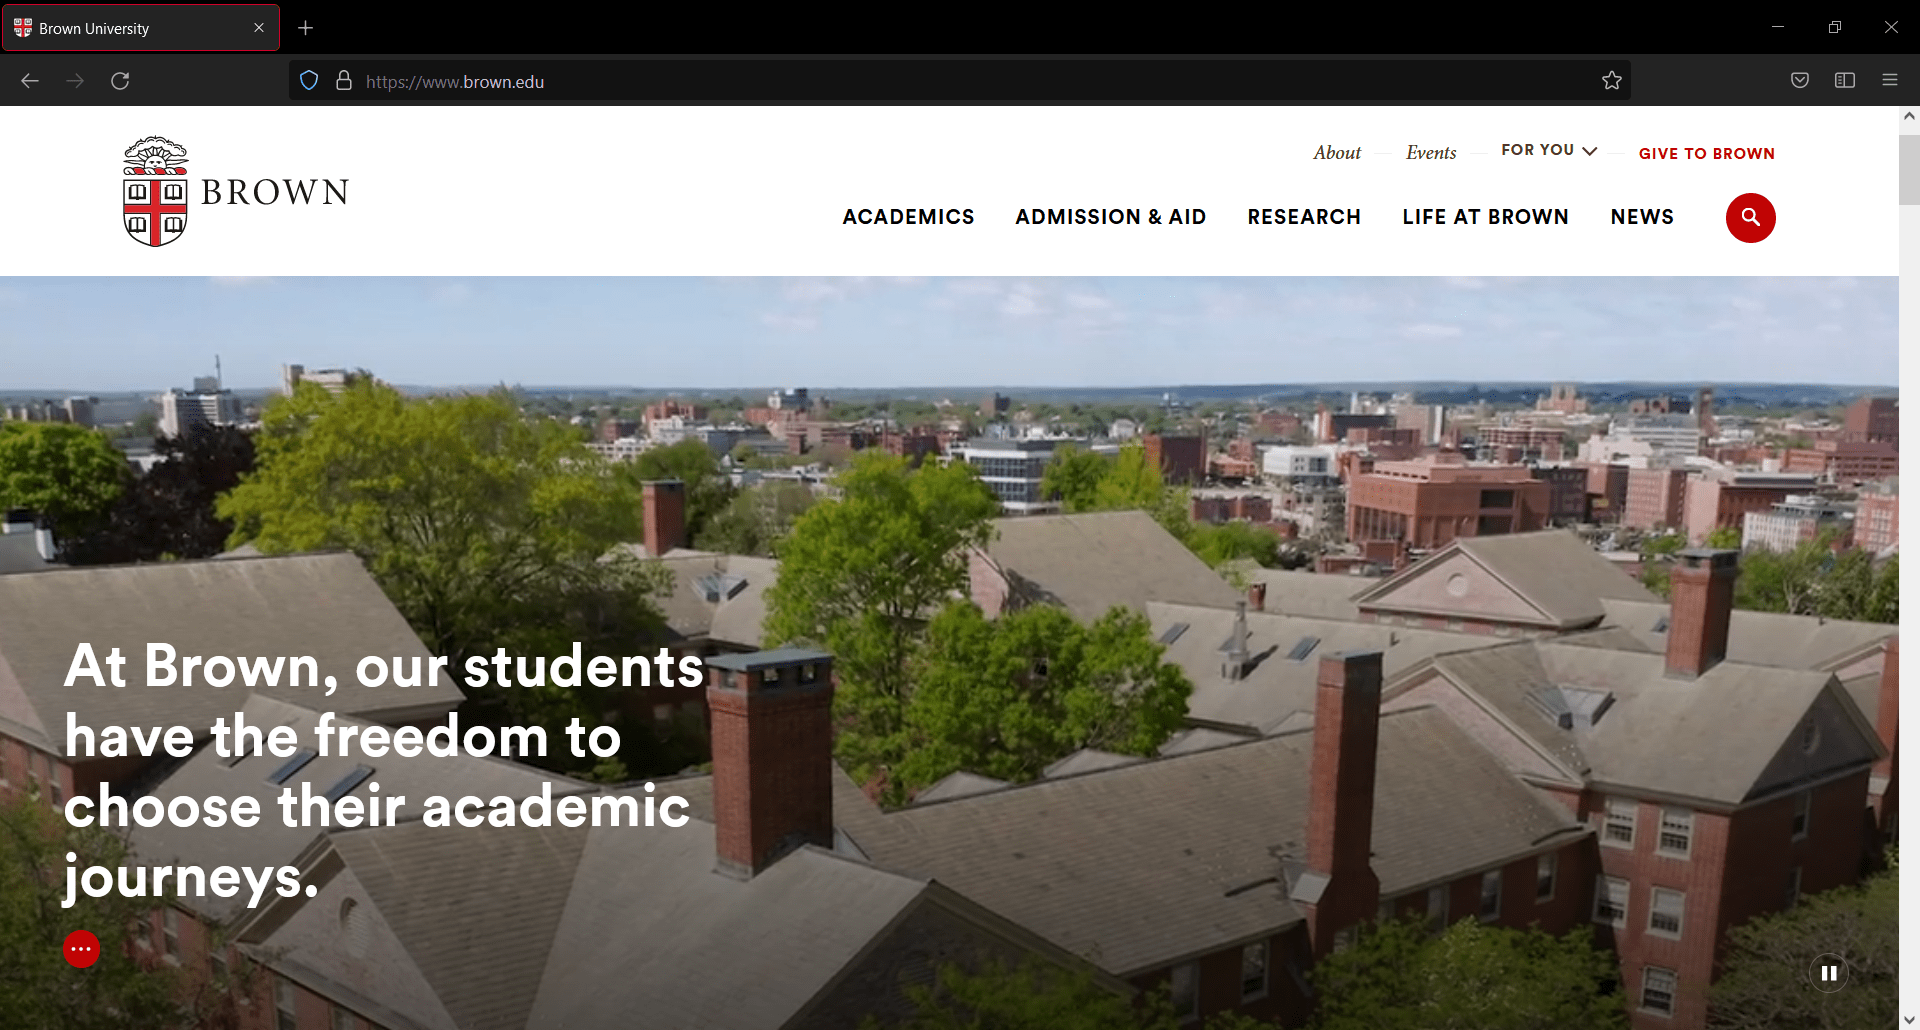Reload the page with refresh icon
The height and width of the screenshot is (1030, 1920).
point(120,81)
